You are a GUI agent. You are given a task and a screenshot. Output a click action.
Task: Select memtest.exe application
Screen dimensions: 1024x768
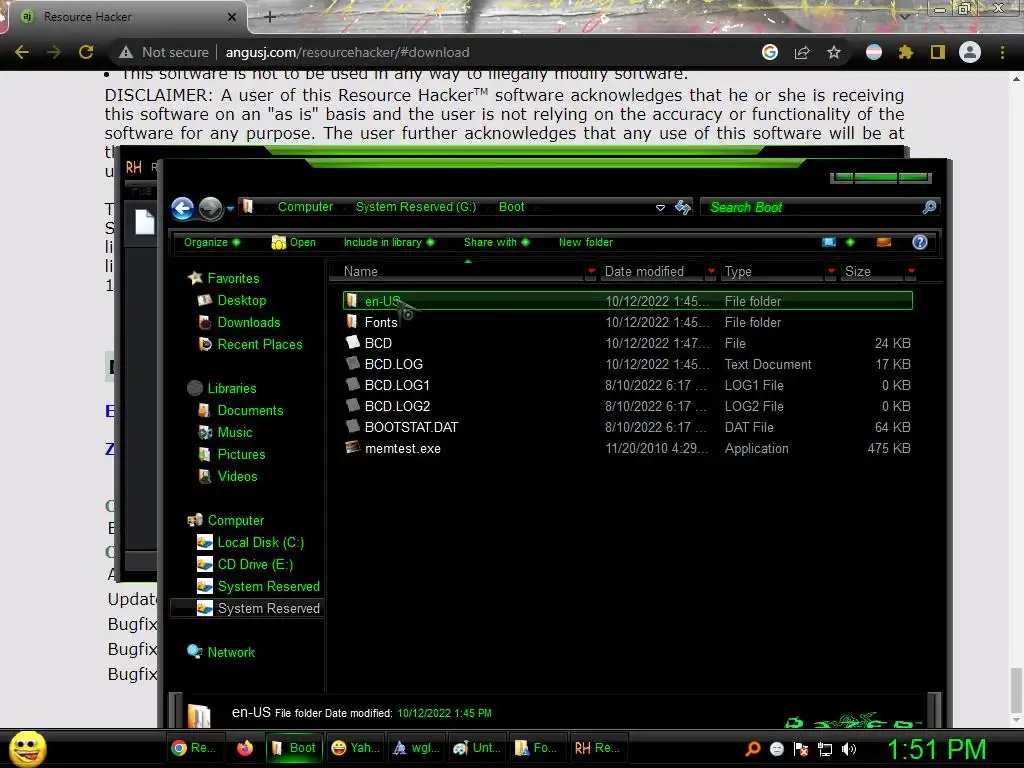tap(627, 448)
